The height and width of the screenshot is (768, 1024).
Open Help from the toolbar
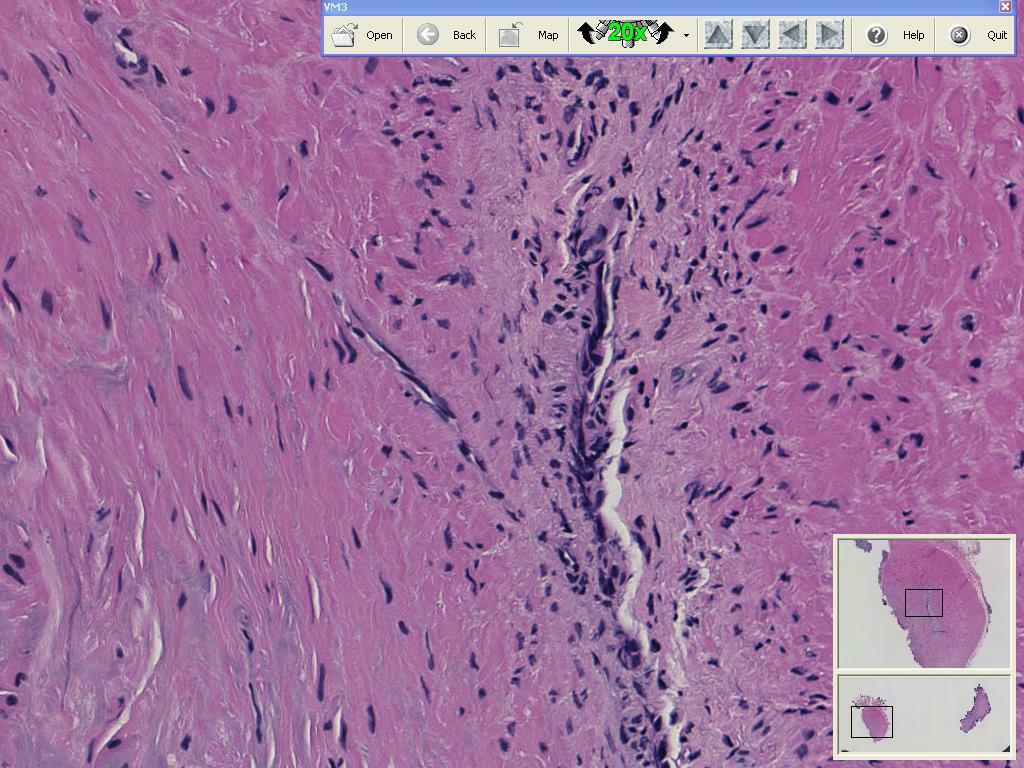[x=895, y=35]
